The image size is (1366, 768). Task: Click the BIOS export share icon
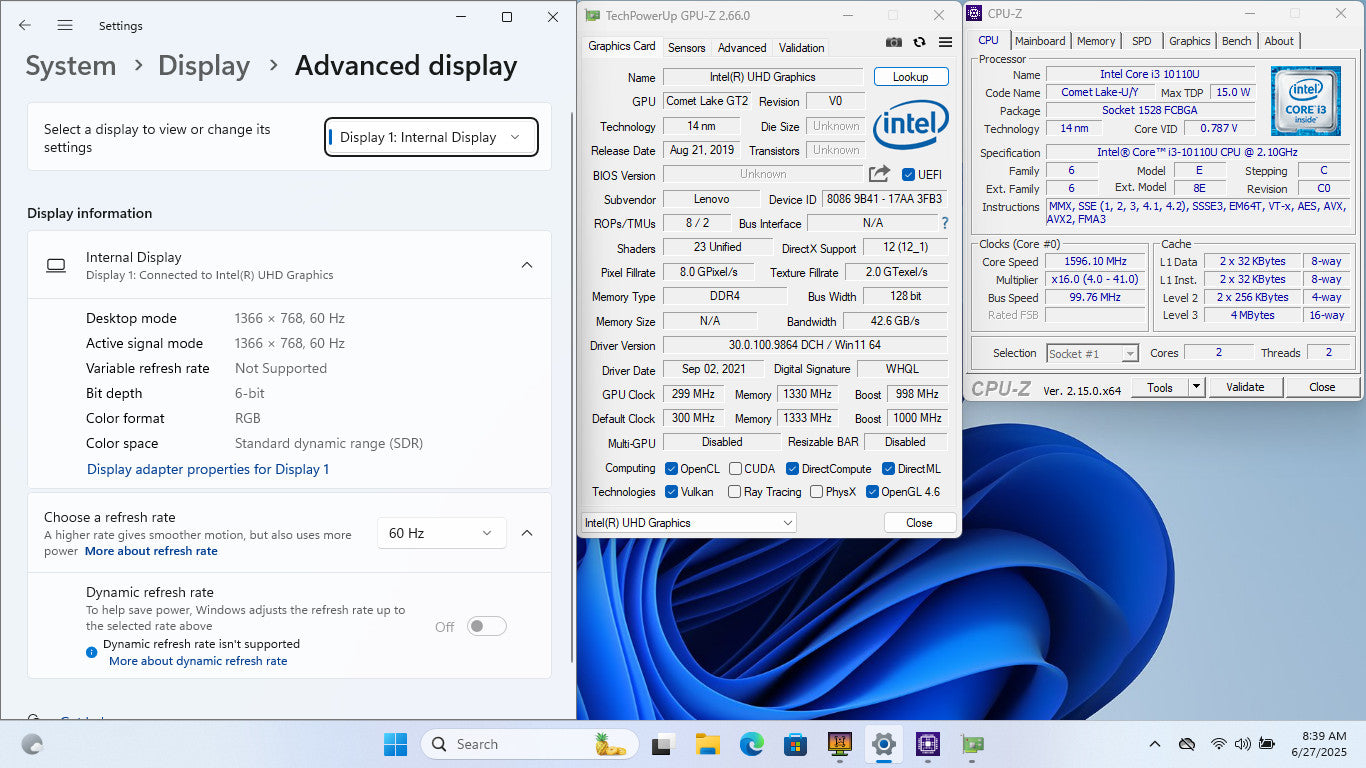879,174
